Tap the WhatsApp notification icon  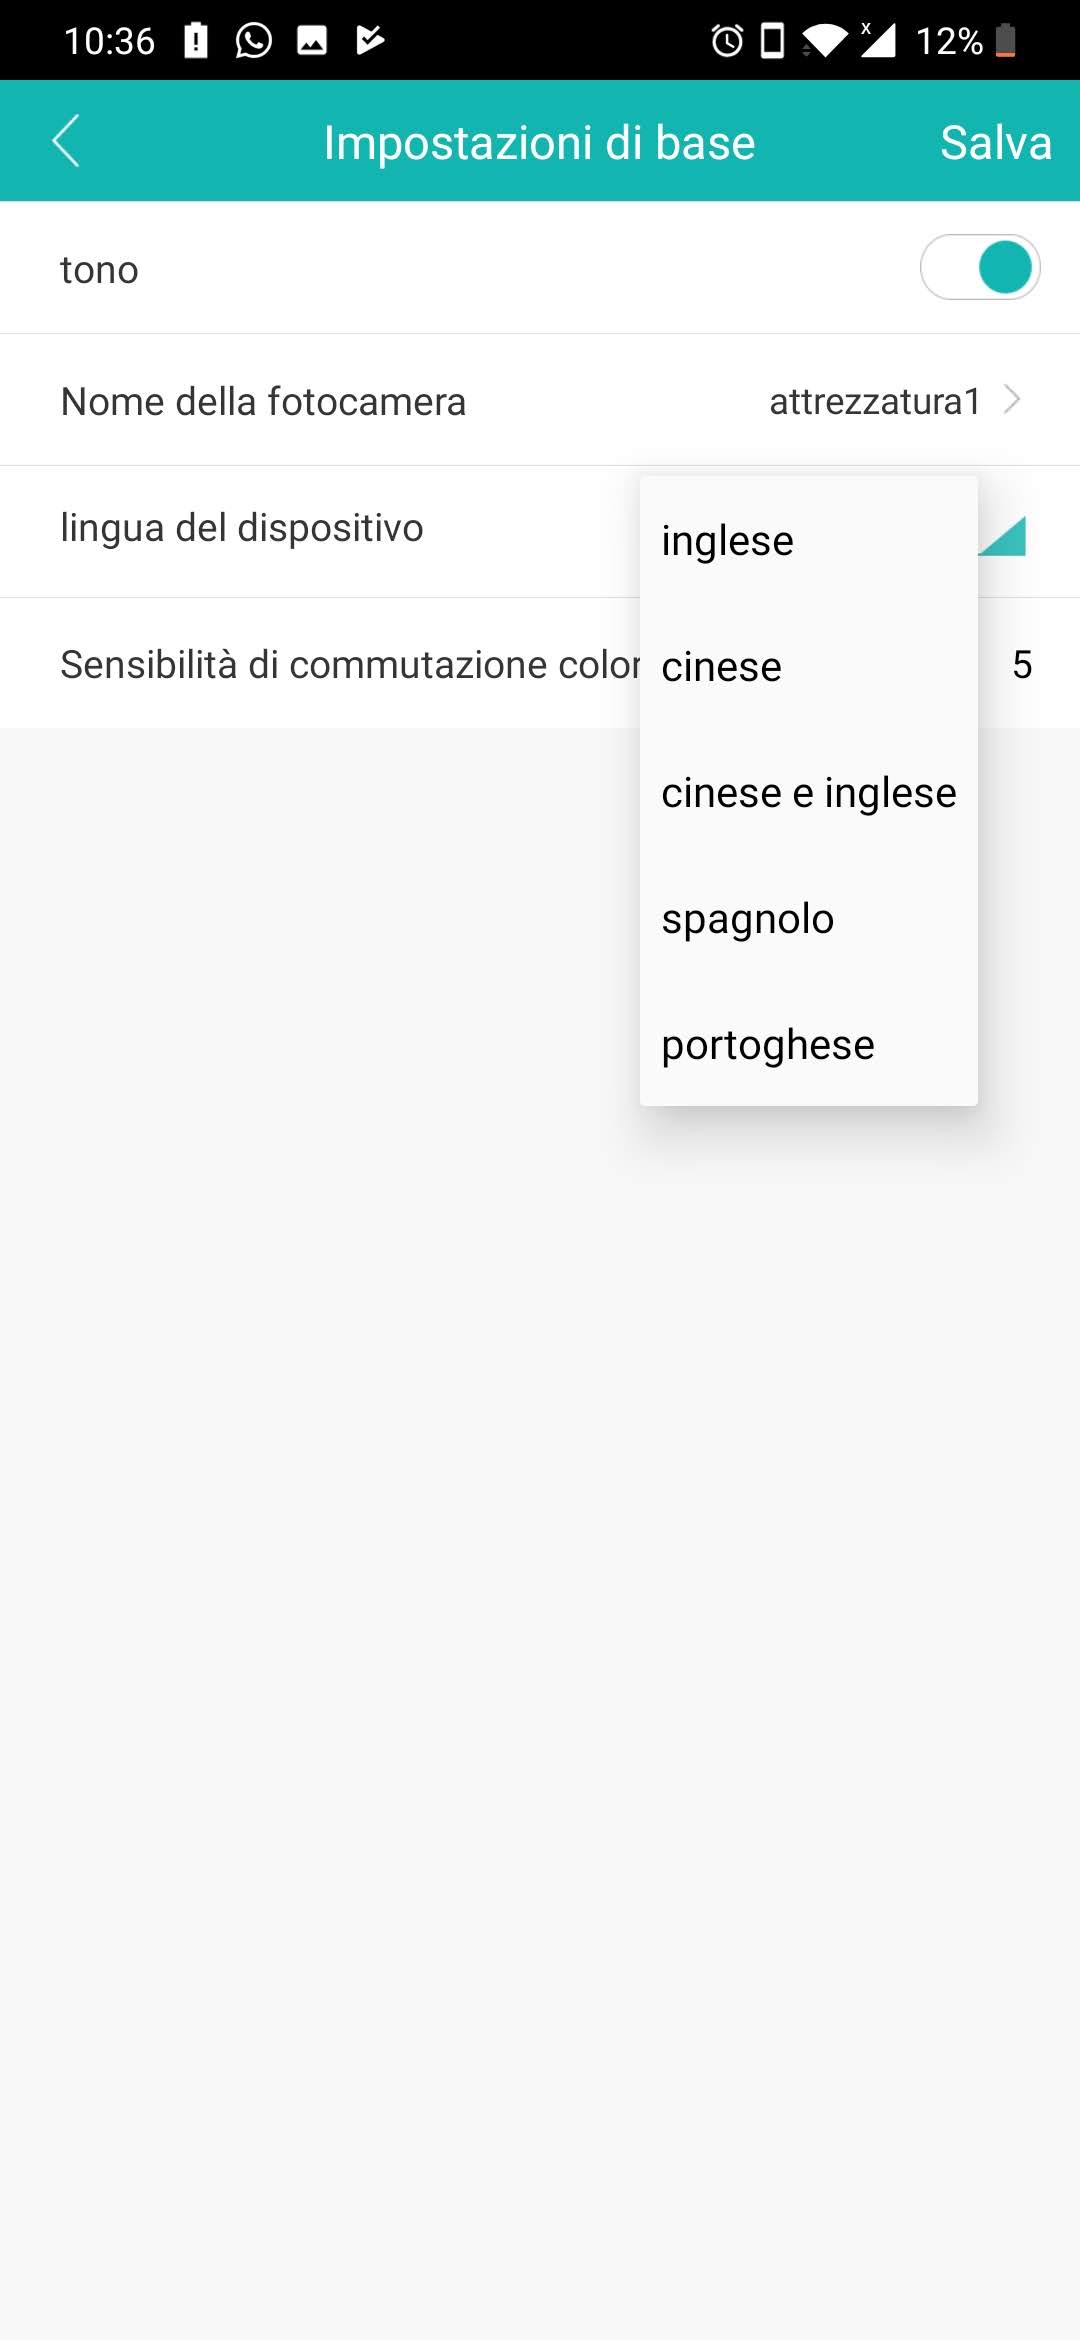tap(253, 41)
